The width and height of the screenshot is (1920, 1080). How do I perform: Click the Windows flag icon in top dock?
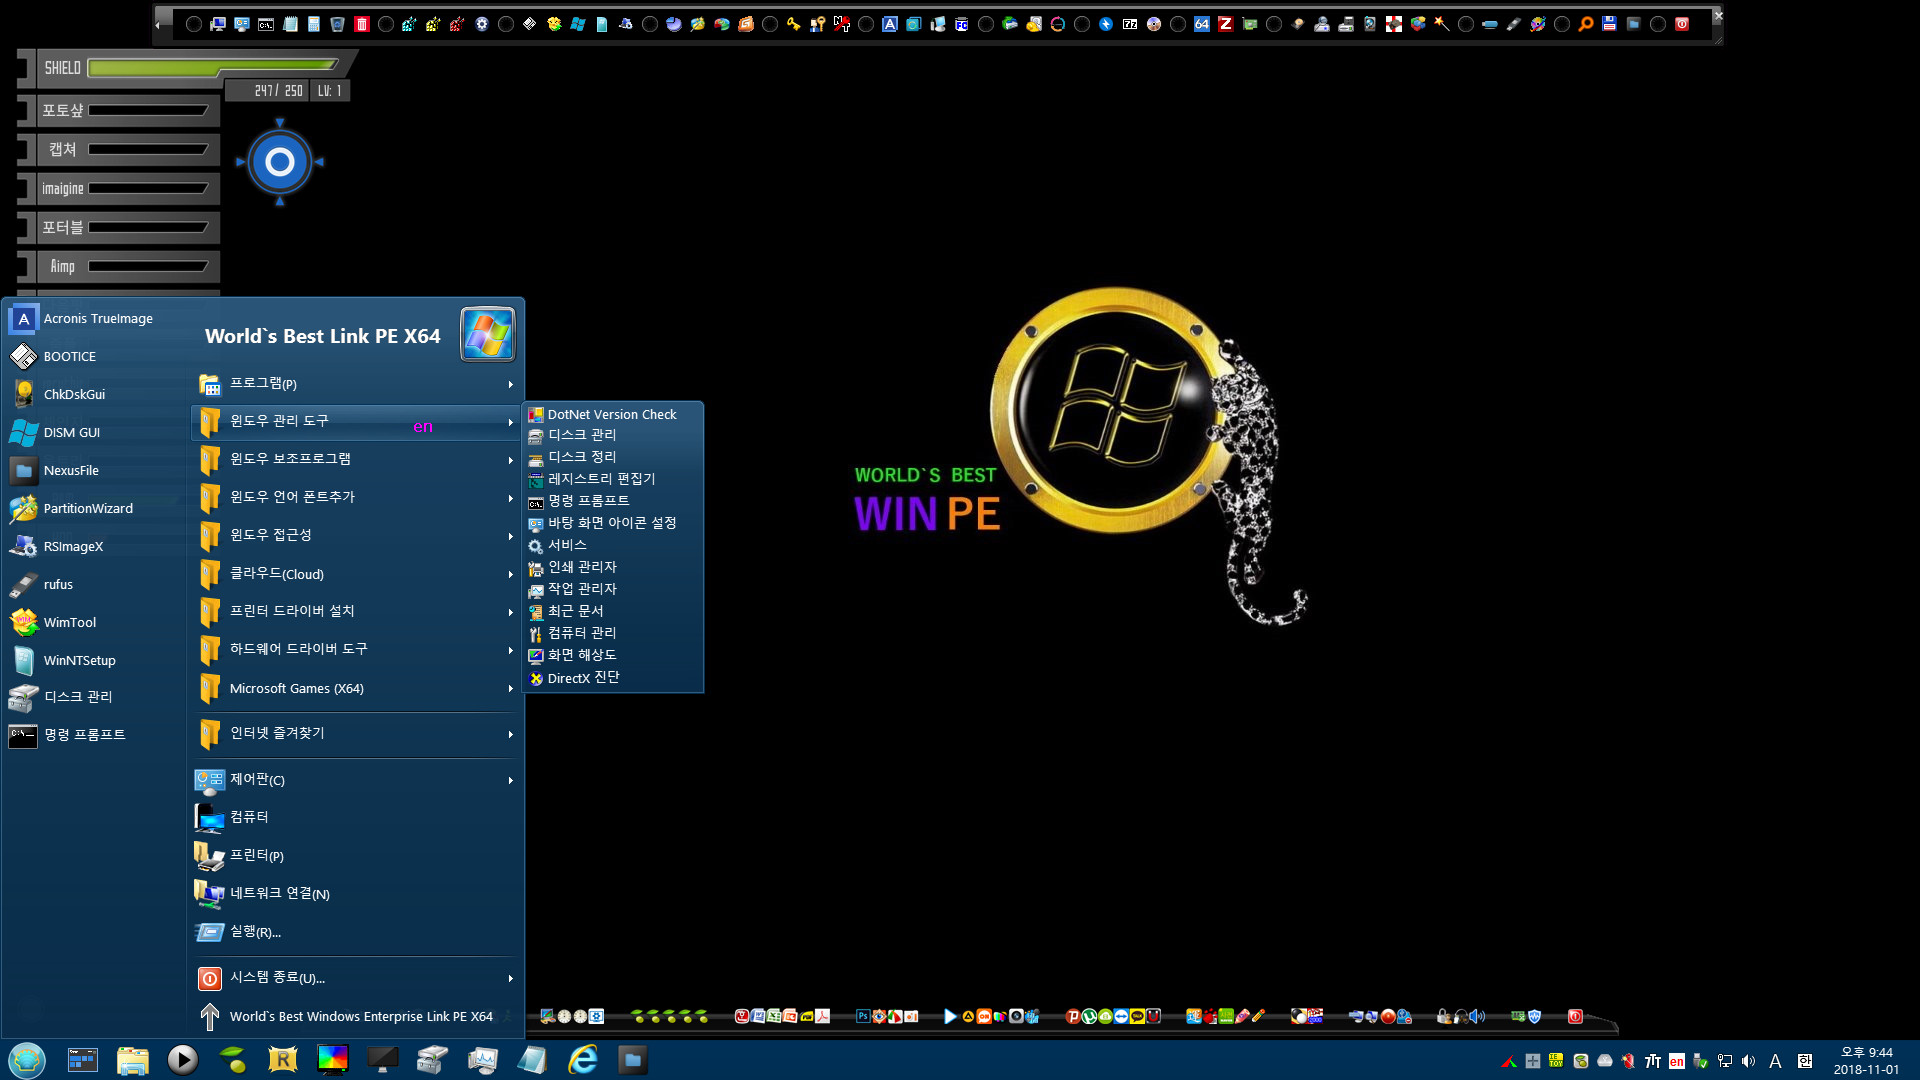coord(578,24)
